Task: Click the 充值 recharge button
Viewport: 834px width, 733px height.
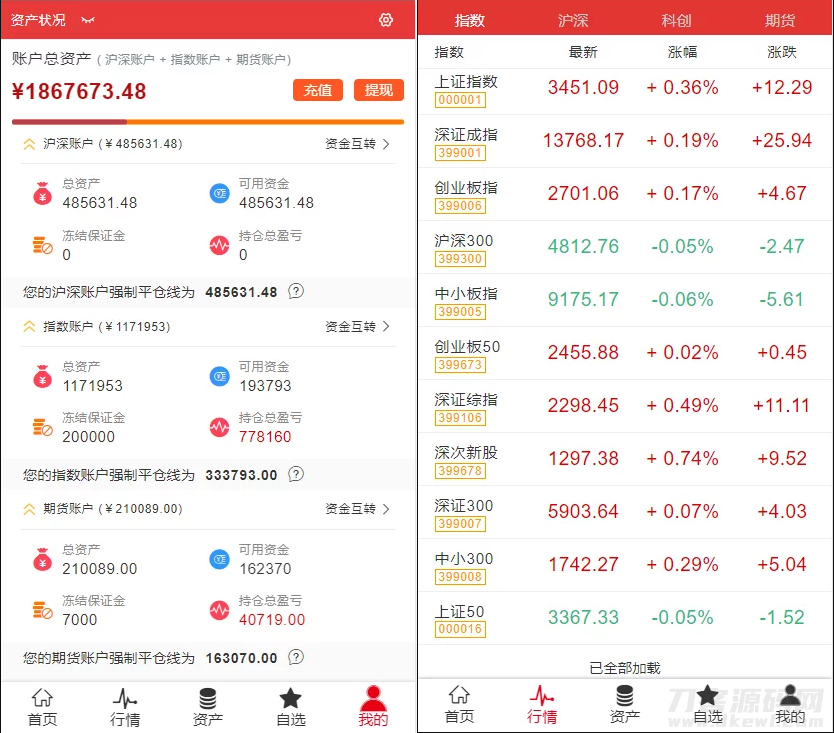Action: click(317, 89)
